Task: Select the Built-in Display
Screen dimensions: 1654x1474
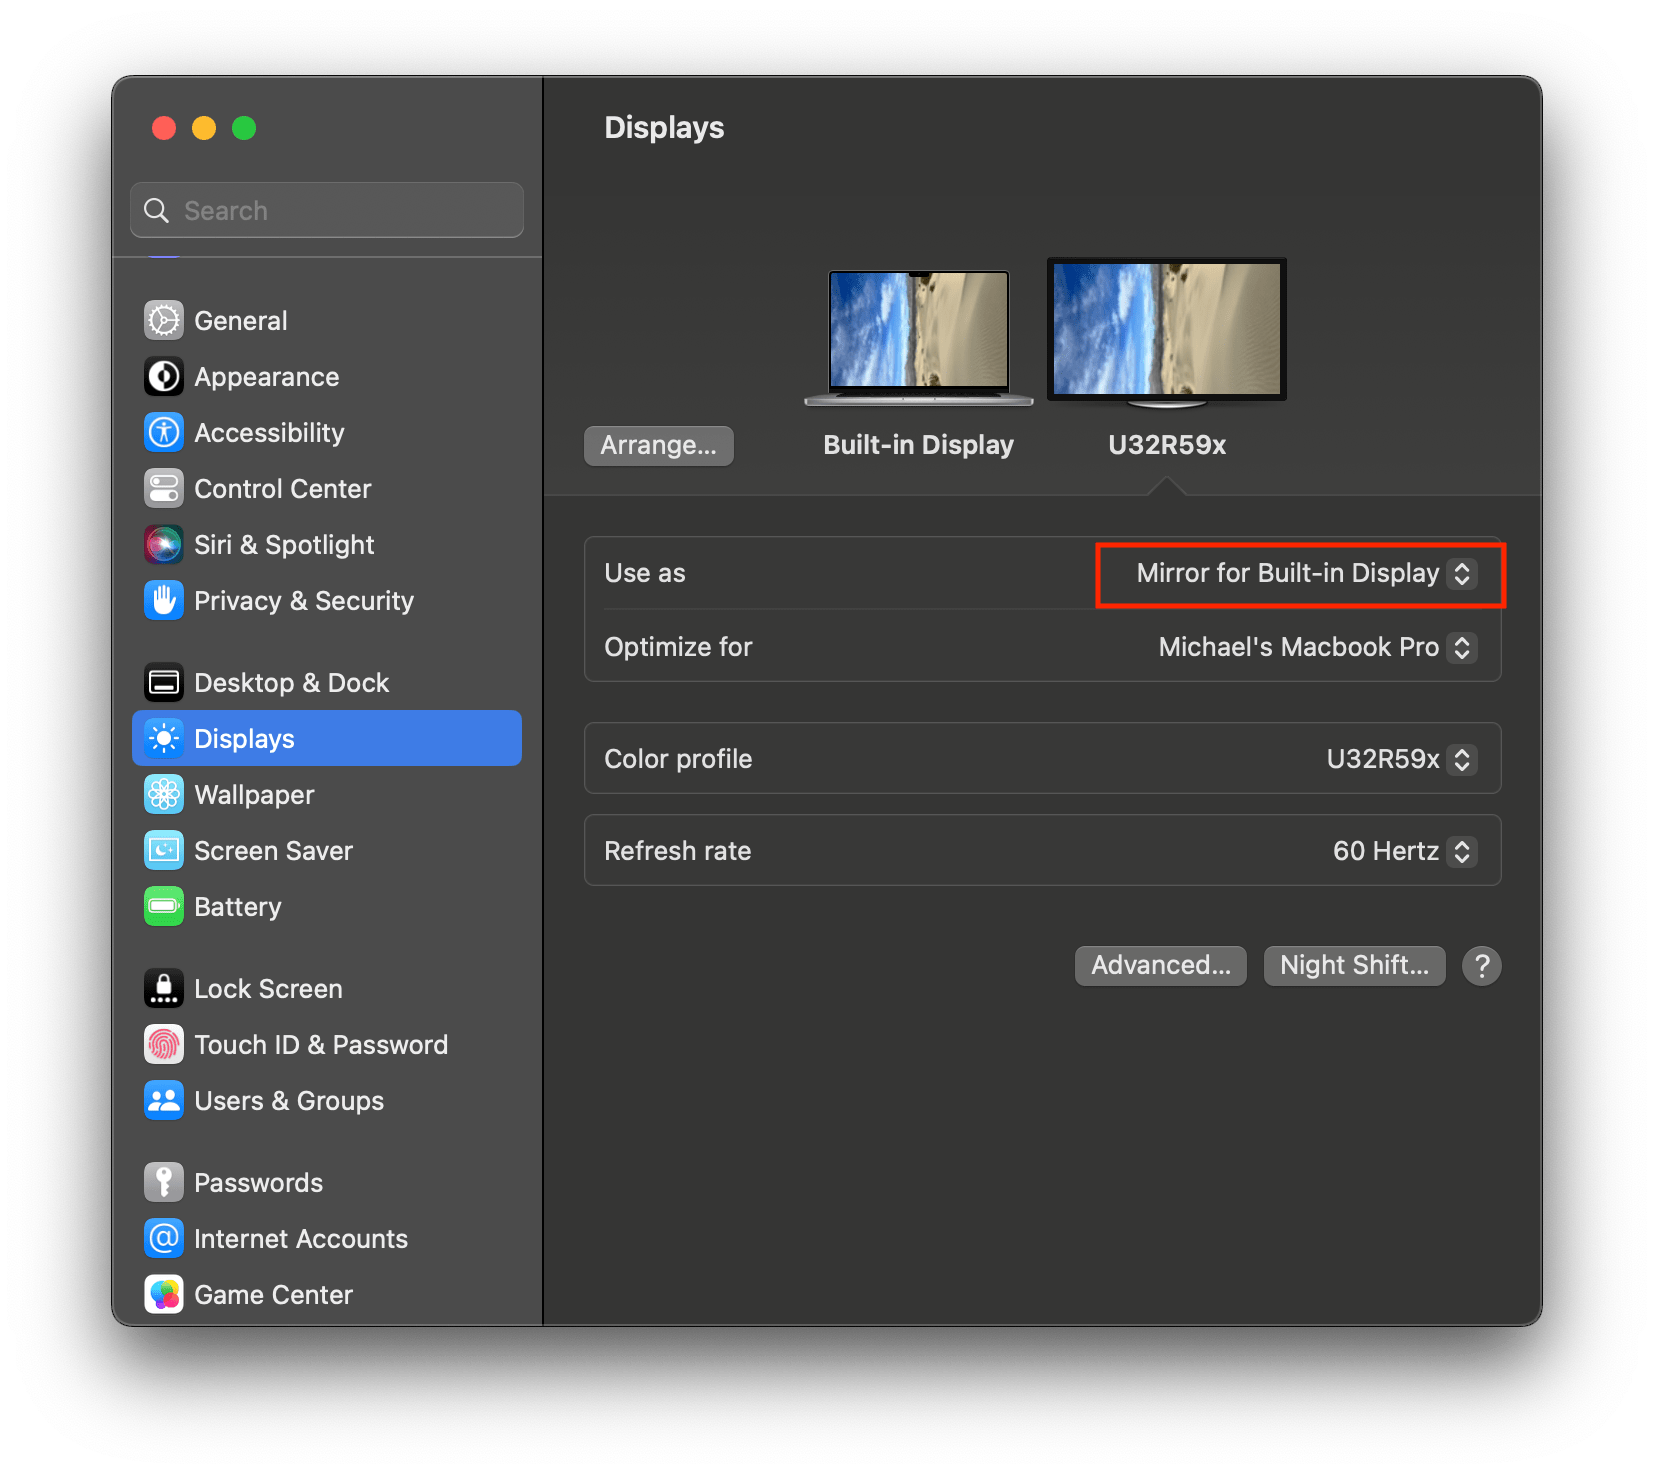Action: [x=917, y=335]
